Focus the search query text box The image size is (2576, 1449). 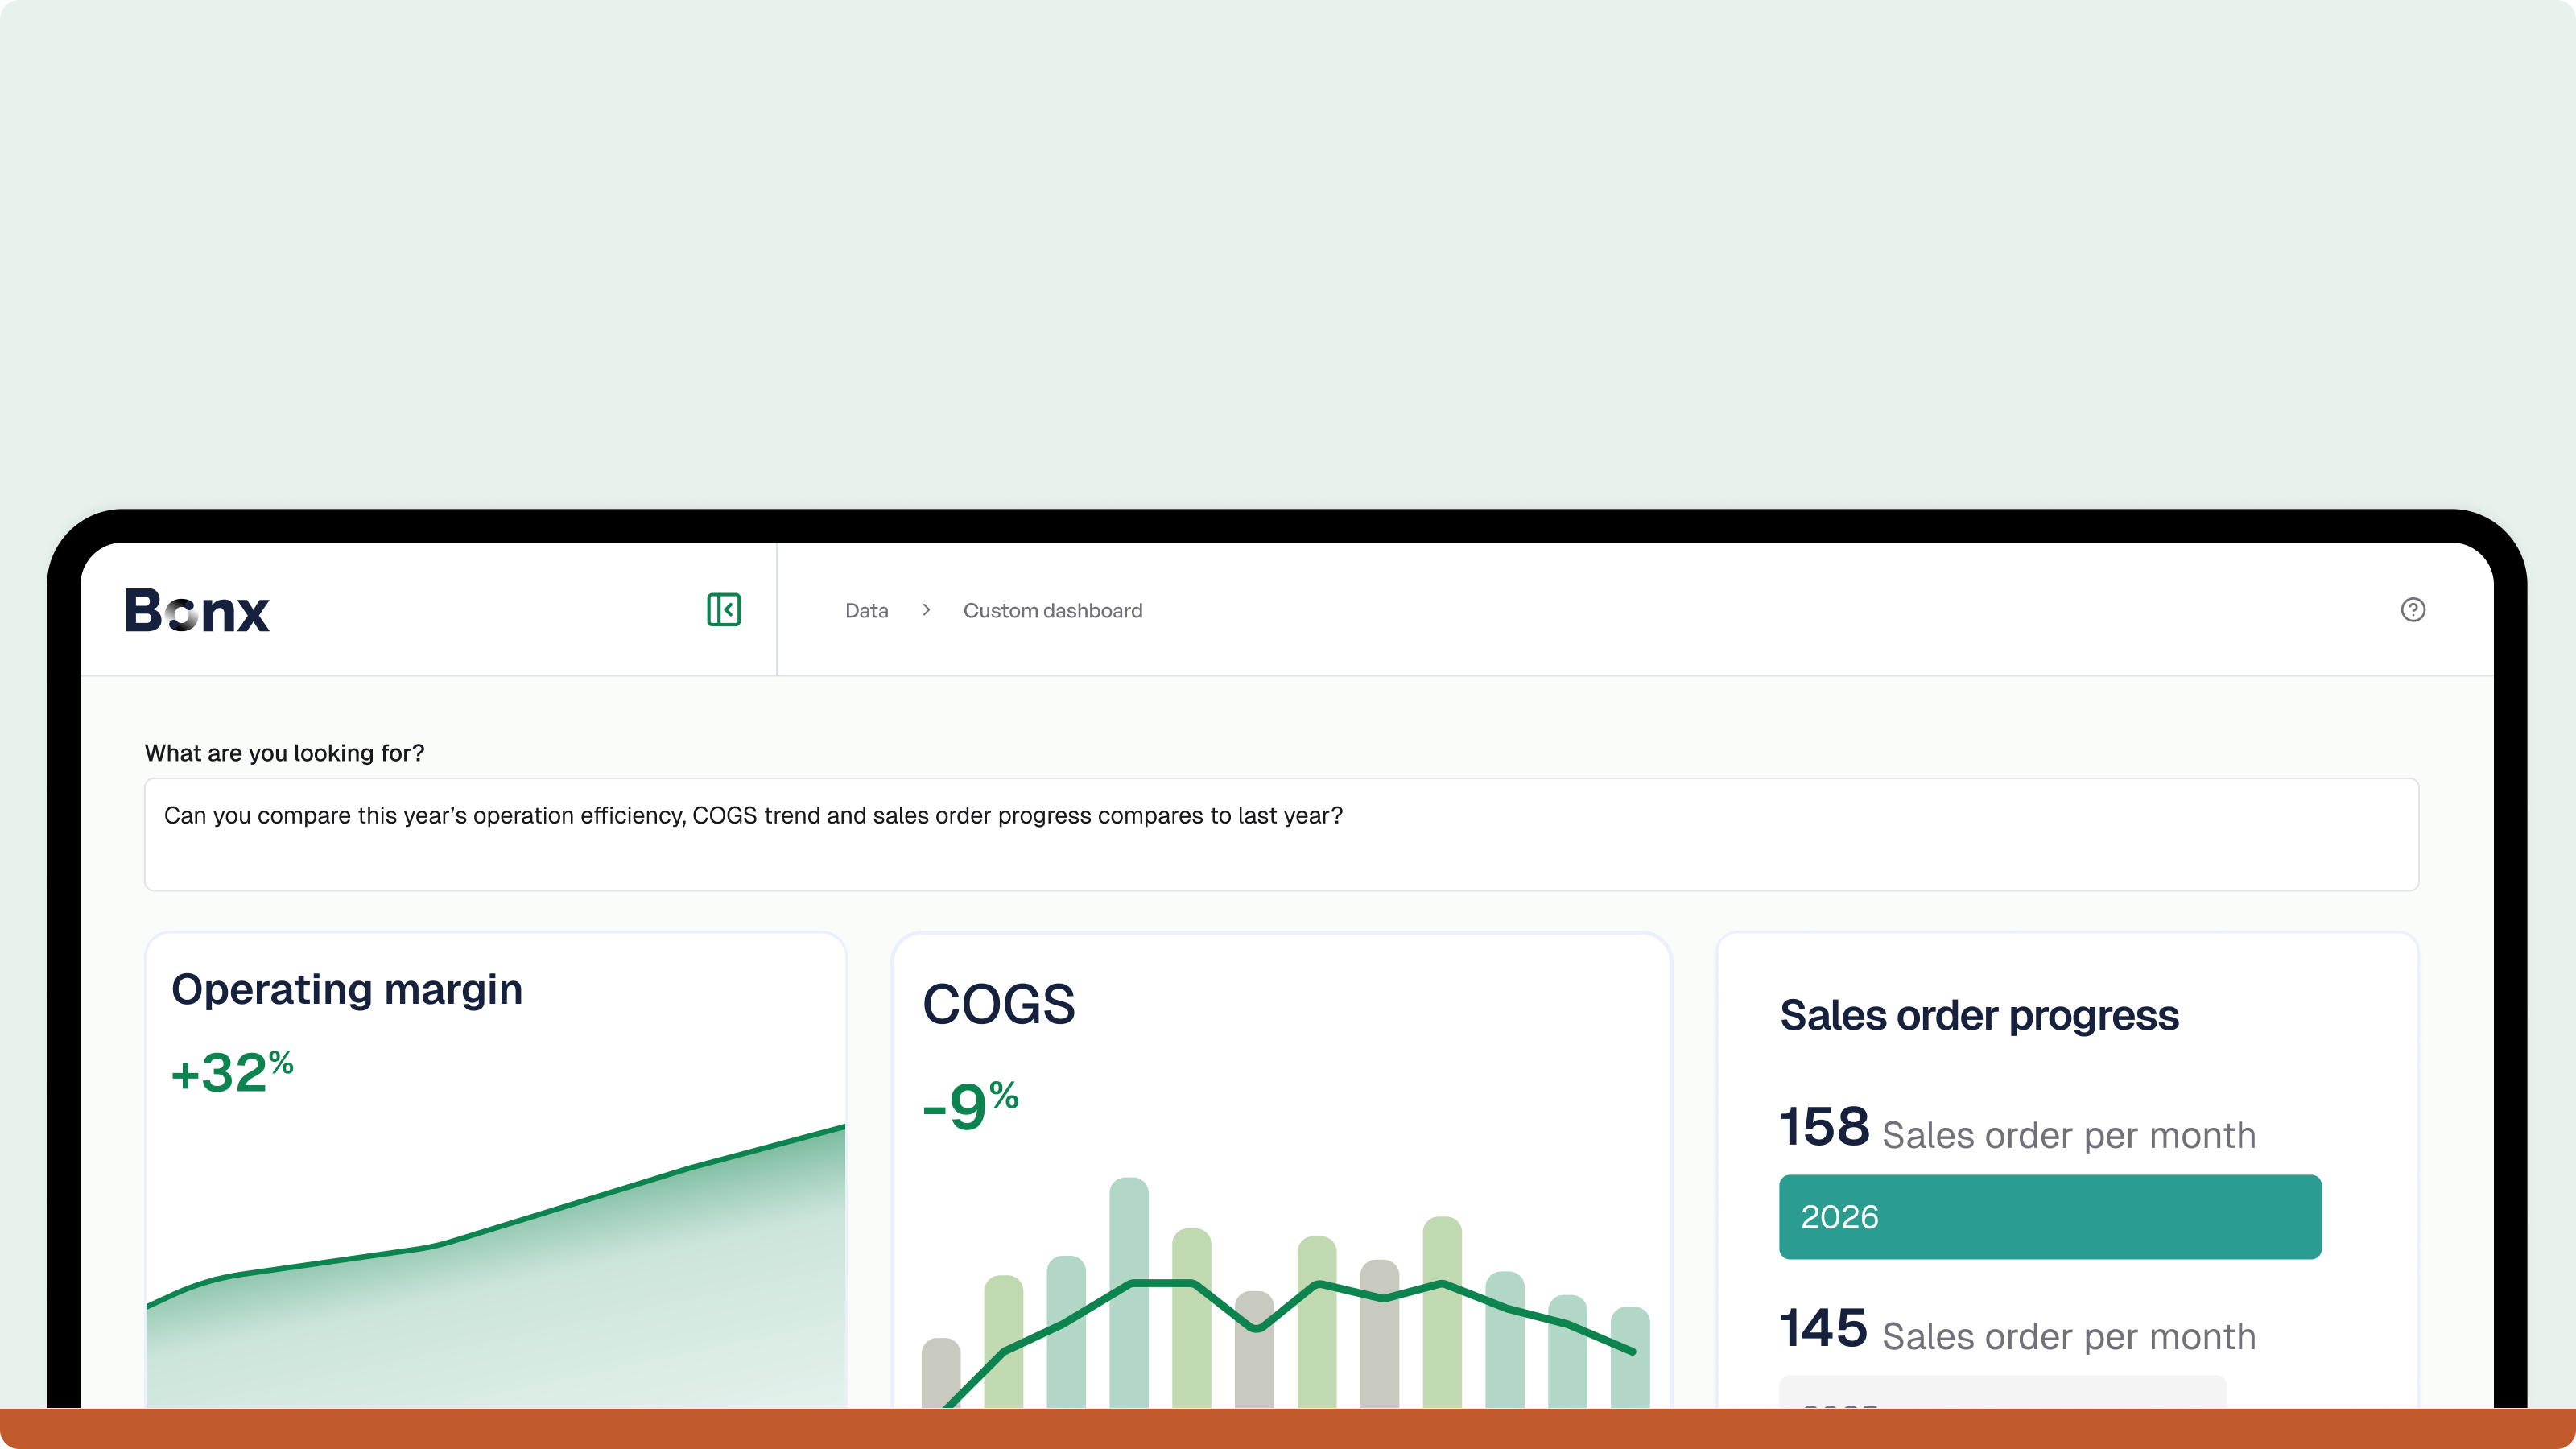pos(1281,834)
